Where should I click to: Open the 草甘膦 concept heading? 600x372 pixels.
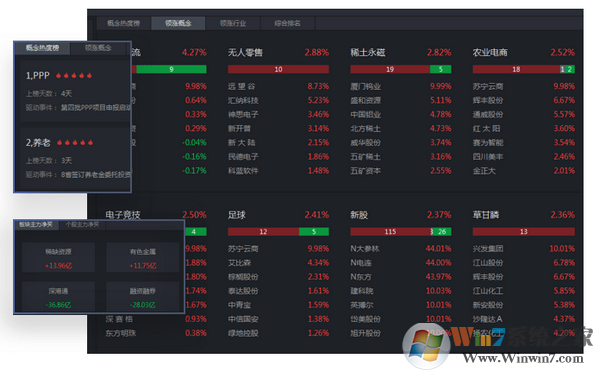click(486, 215)
